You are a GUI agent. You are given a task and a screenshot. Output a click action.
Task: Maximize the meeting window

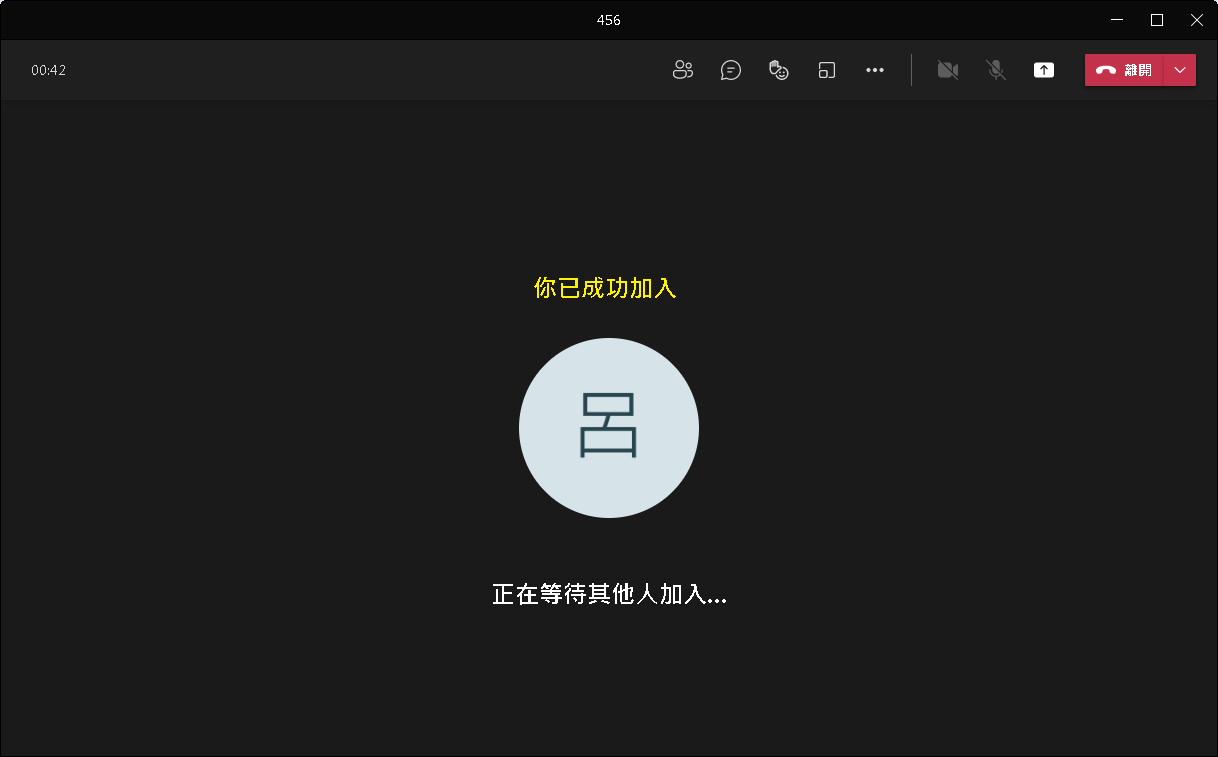(x=1157, y=20)
